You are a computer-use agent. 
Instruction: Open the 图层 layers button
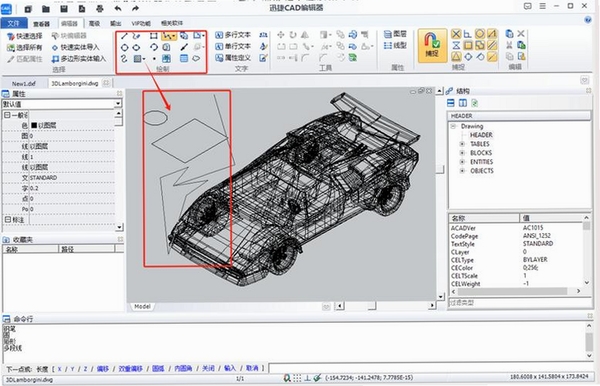tap(395, 34)
